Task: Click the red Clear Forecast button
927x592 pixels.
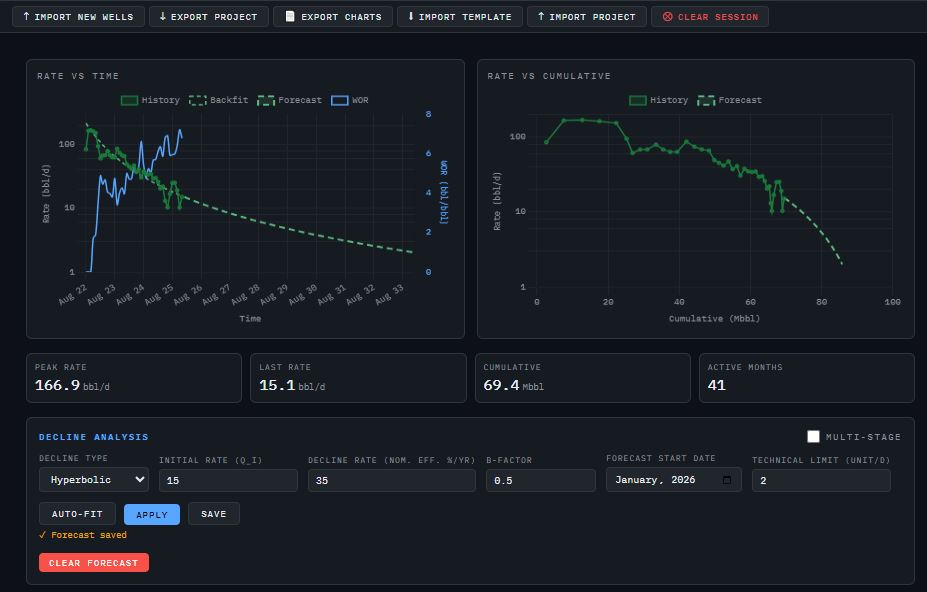Action: [94, 562]
